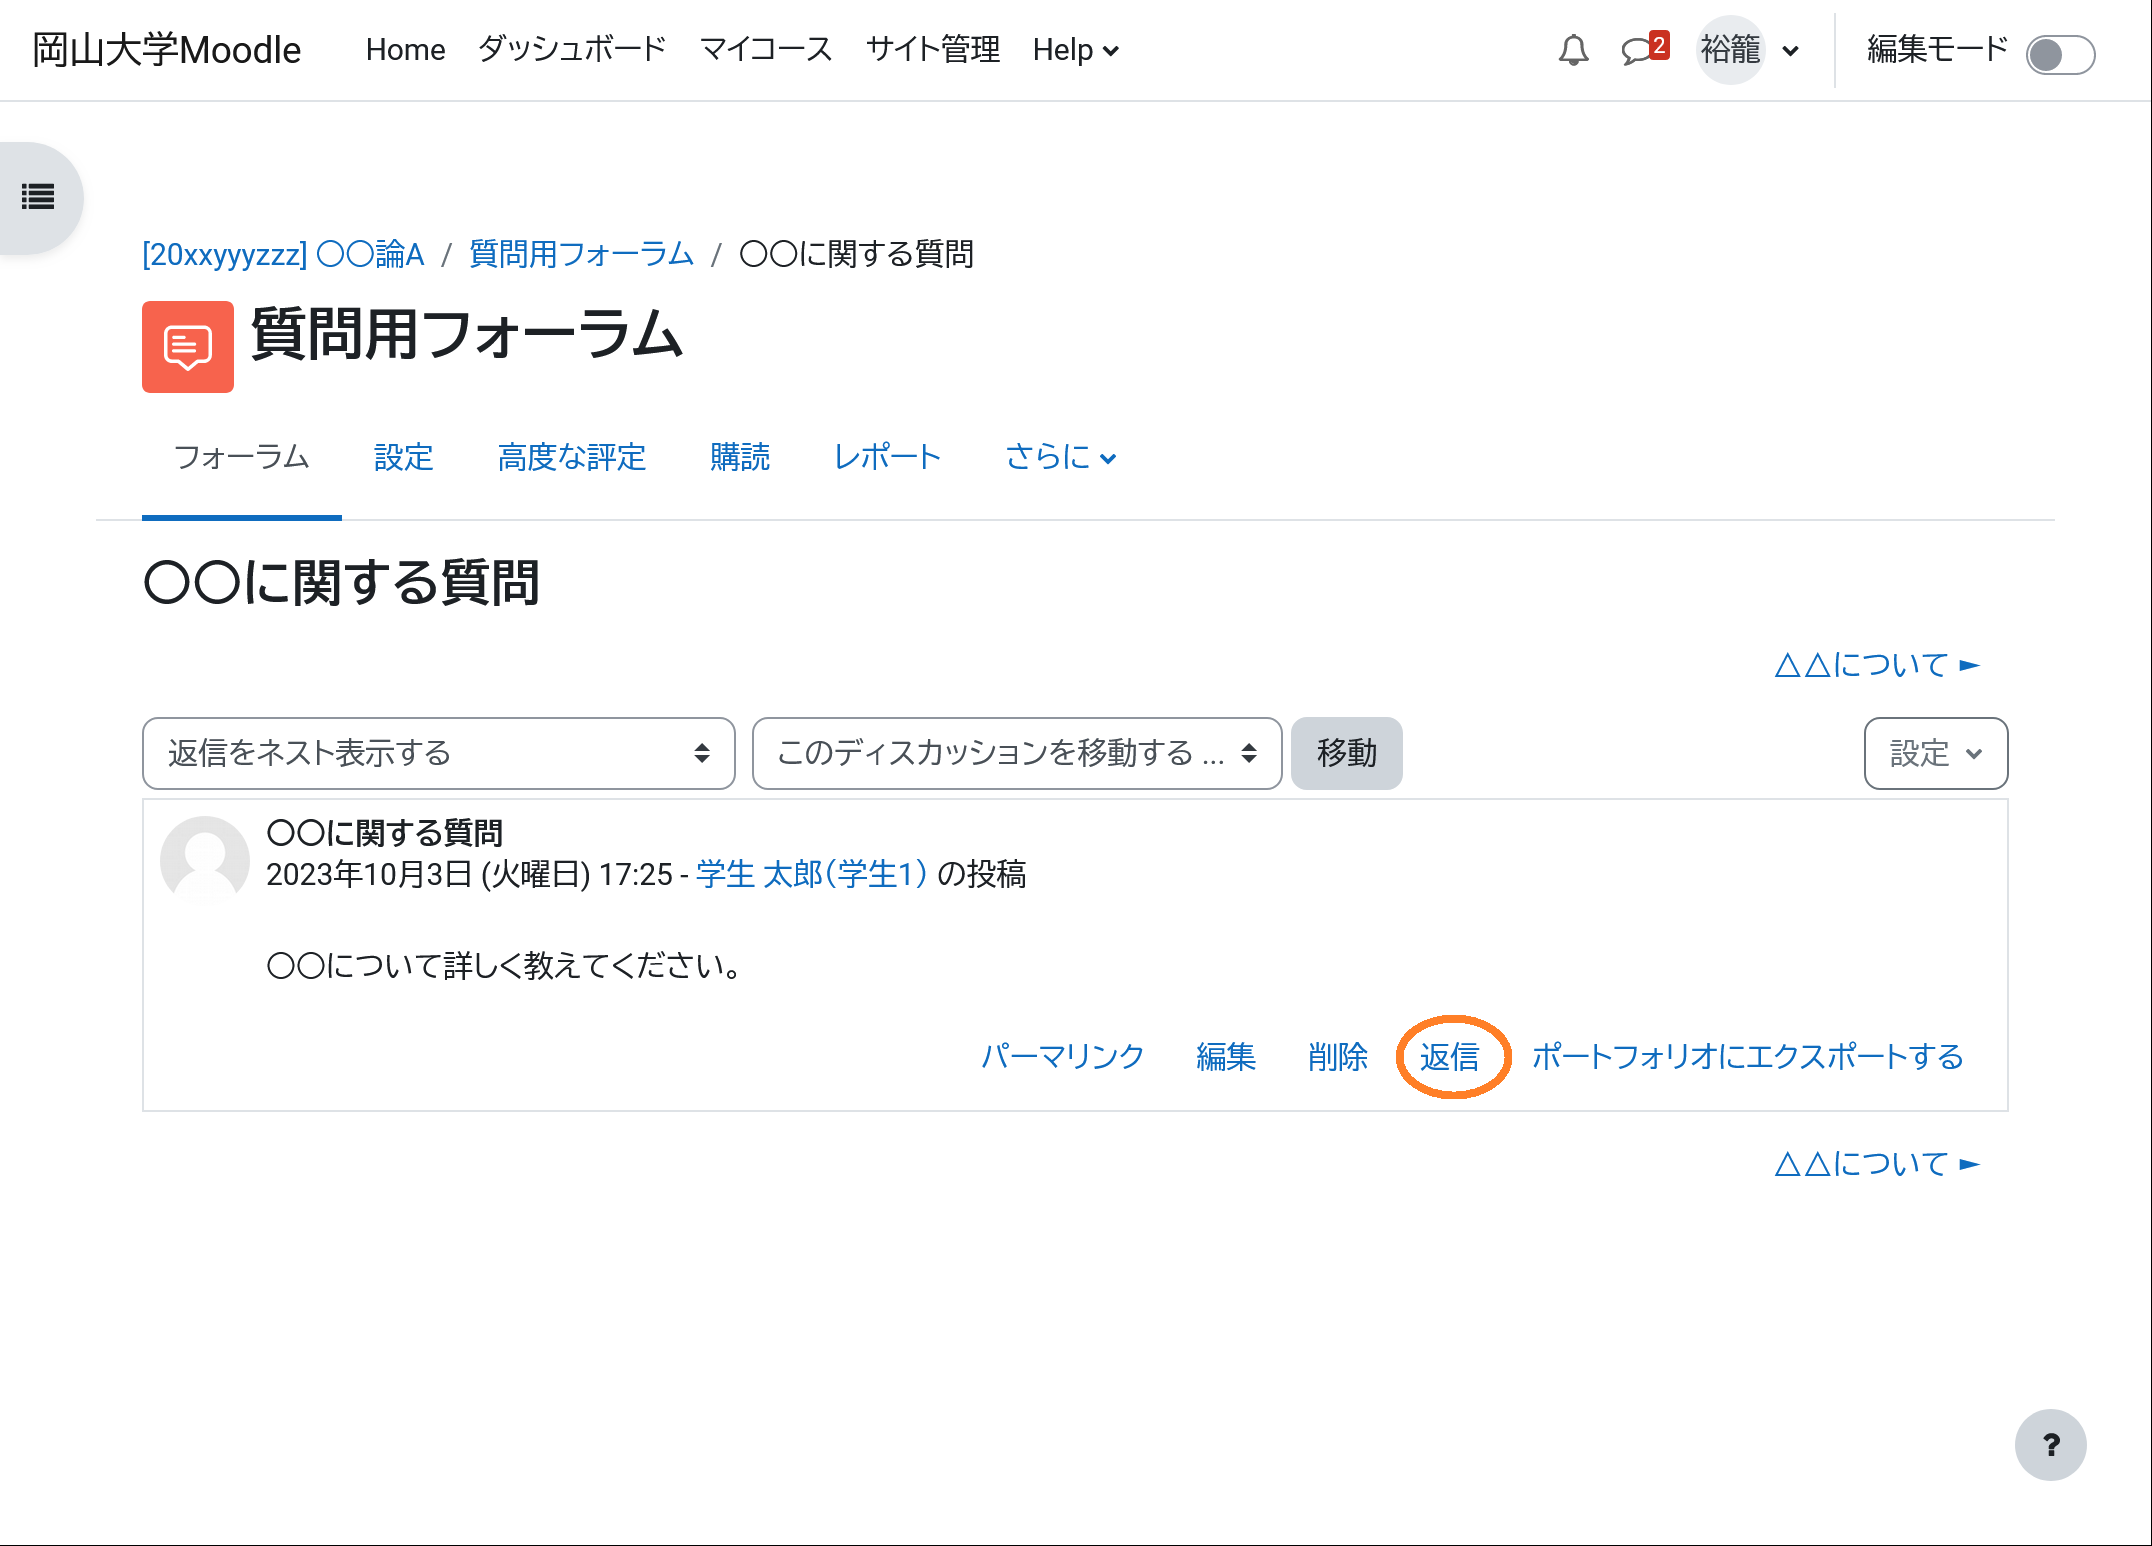Switch to the 購読 tab

(x=740, y=457)
